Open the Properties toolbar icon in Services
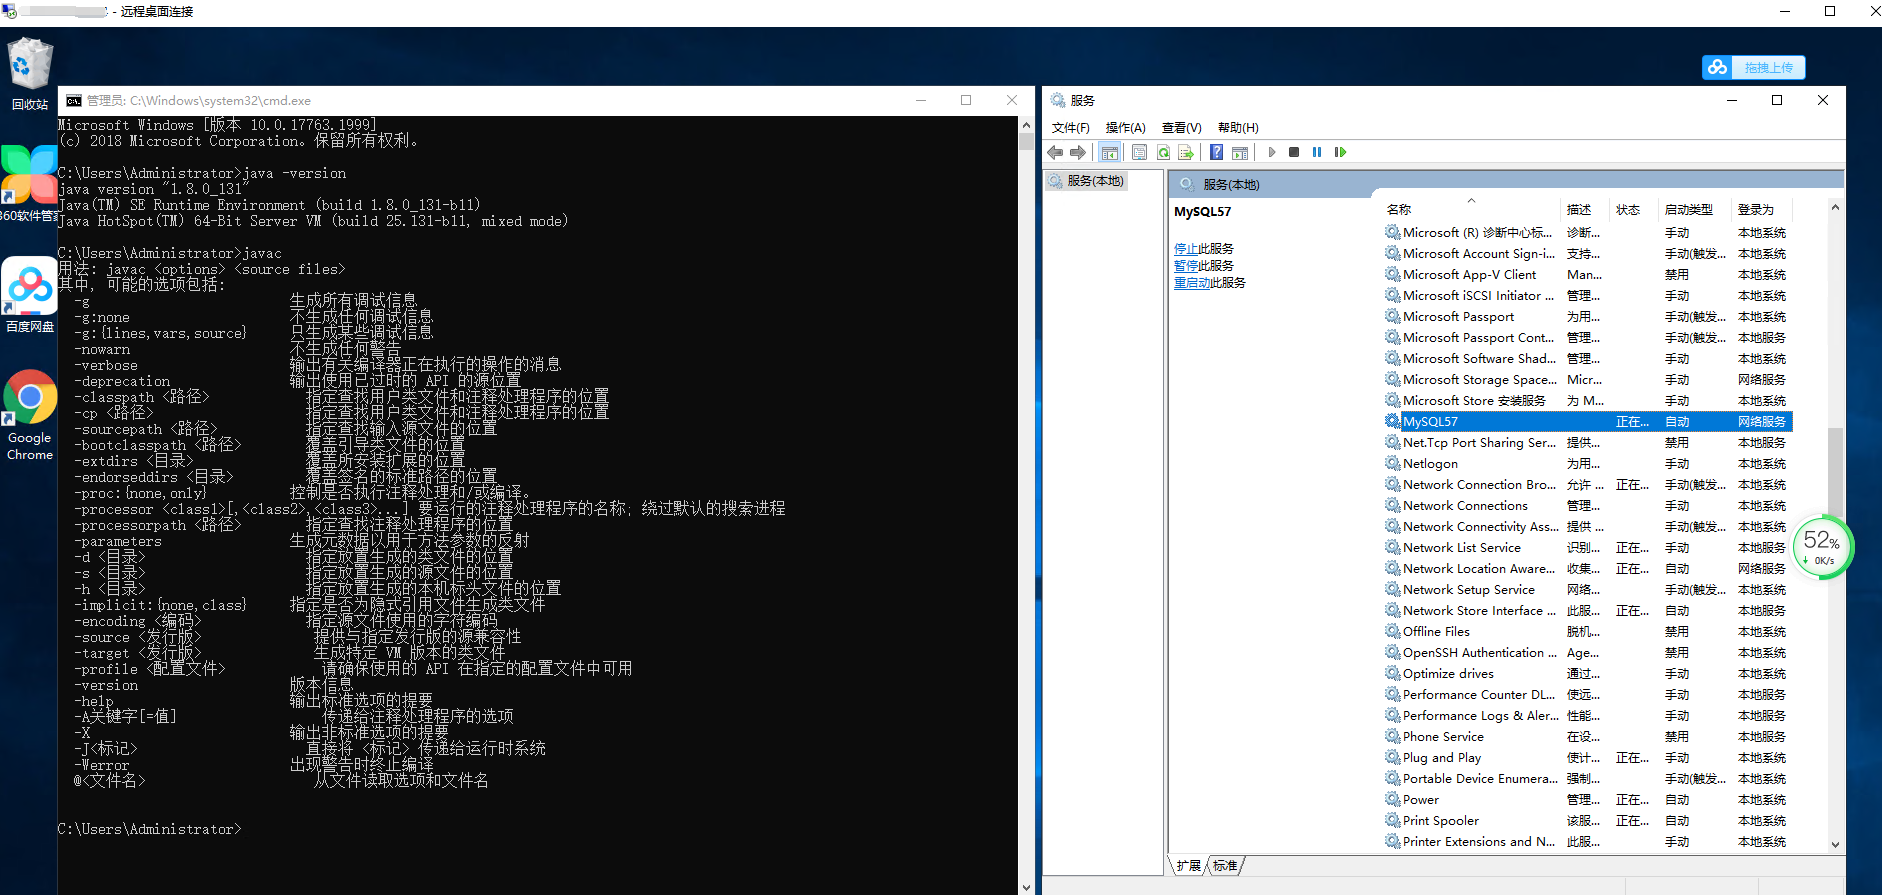This screenshot has height=895, width=1882. pos(1139,152)
